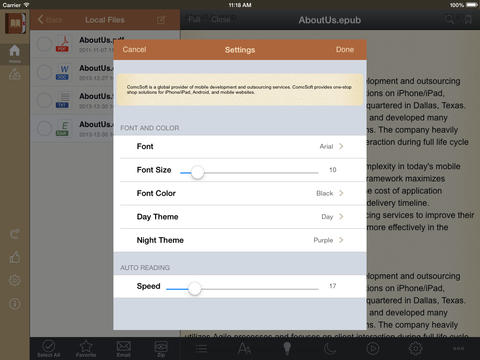Tap the share arrow icon in the sidebar
Image resolution: width=480 pixels, height=360 pixels.
click(15, 234)
